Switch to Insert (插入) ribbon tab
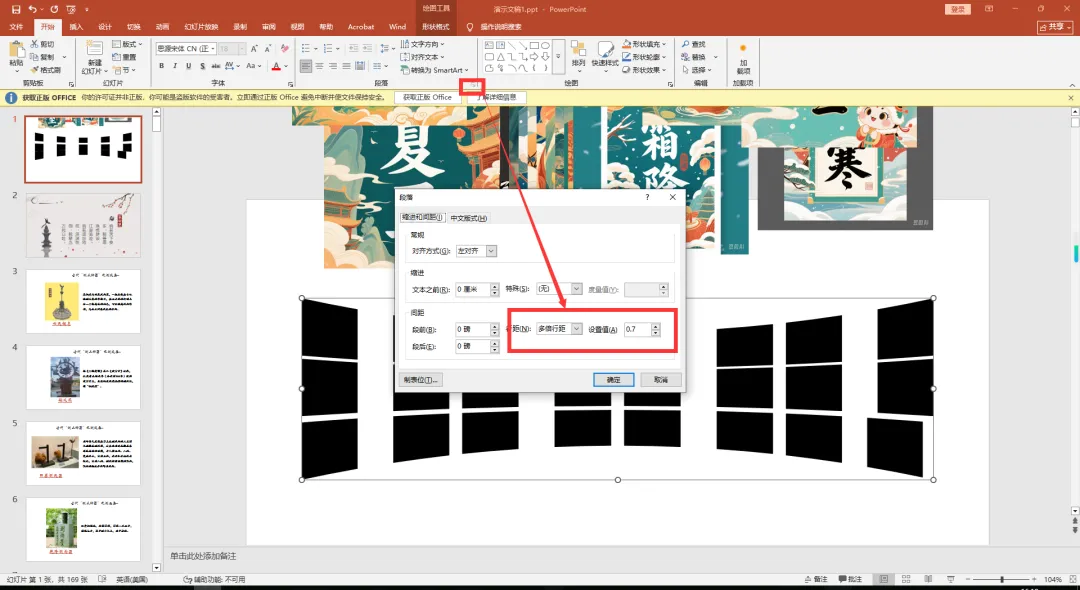The image size is (1080, 590). pos(76,27)
